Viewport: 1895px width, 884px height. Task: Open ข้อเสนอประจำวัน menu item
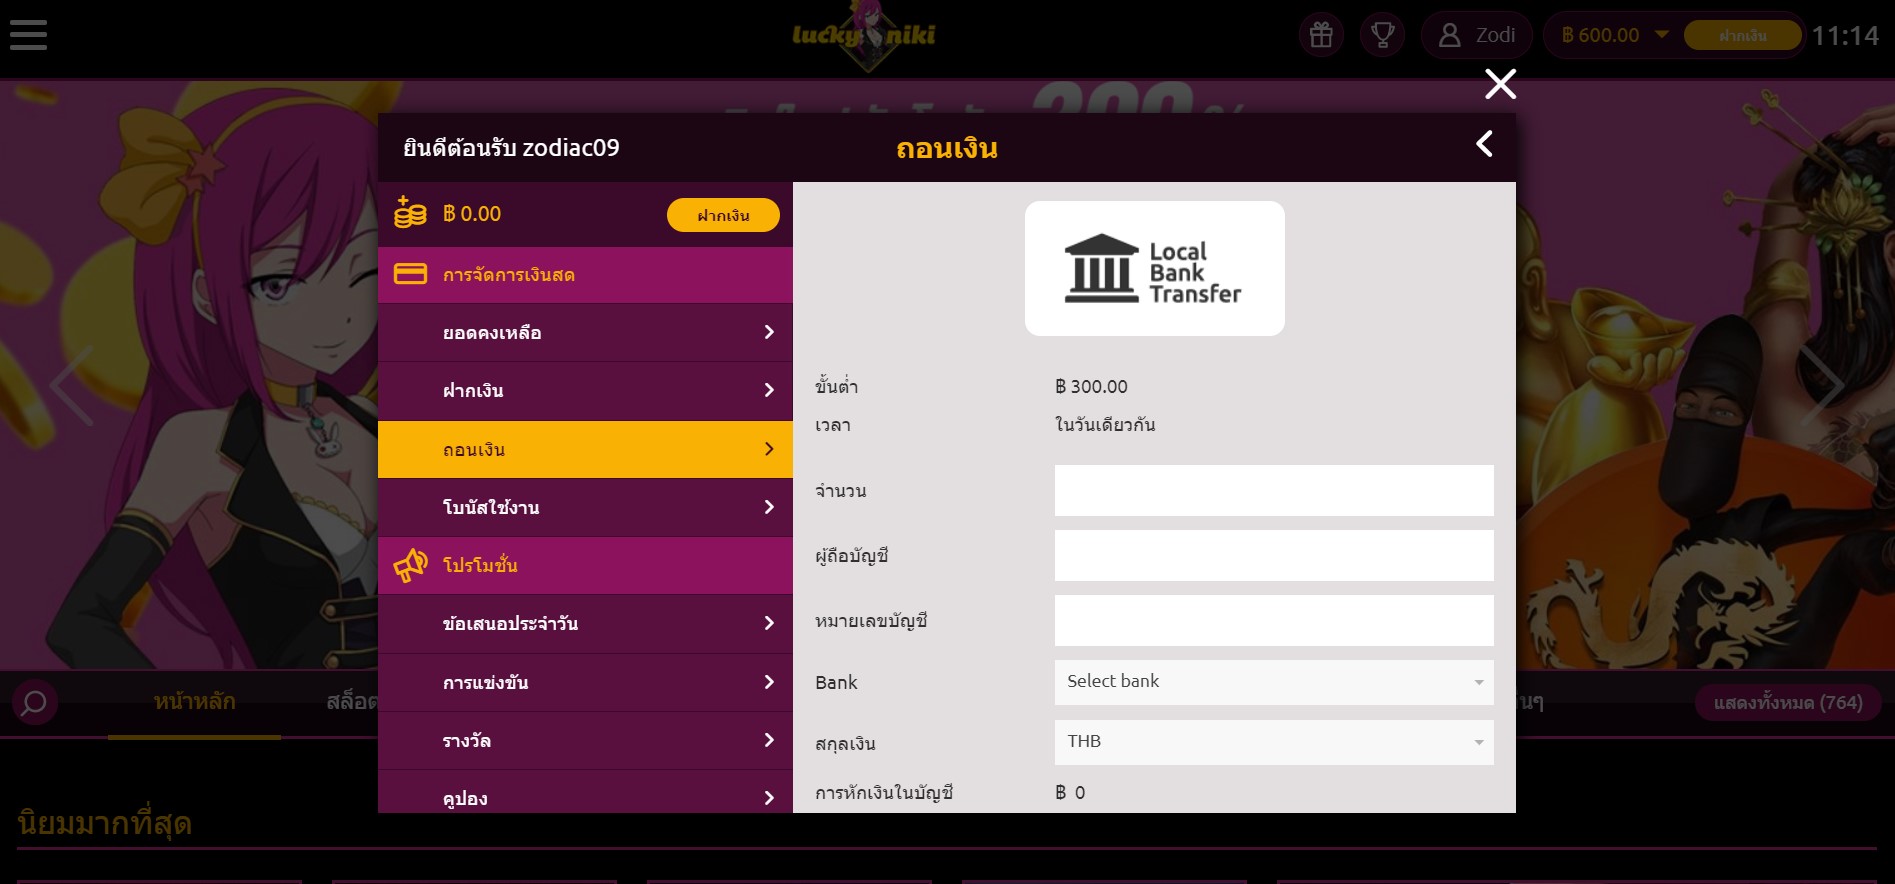click(x=585, y=624)
